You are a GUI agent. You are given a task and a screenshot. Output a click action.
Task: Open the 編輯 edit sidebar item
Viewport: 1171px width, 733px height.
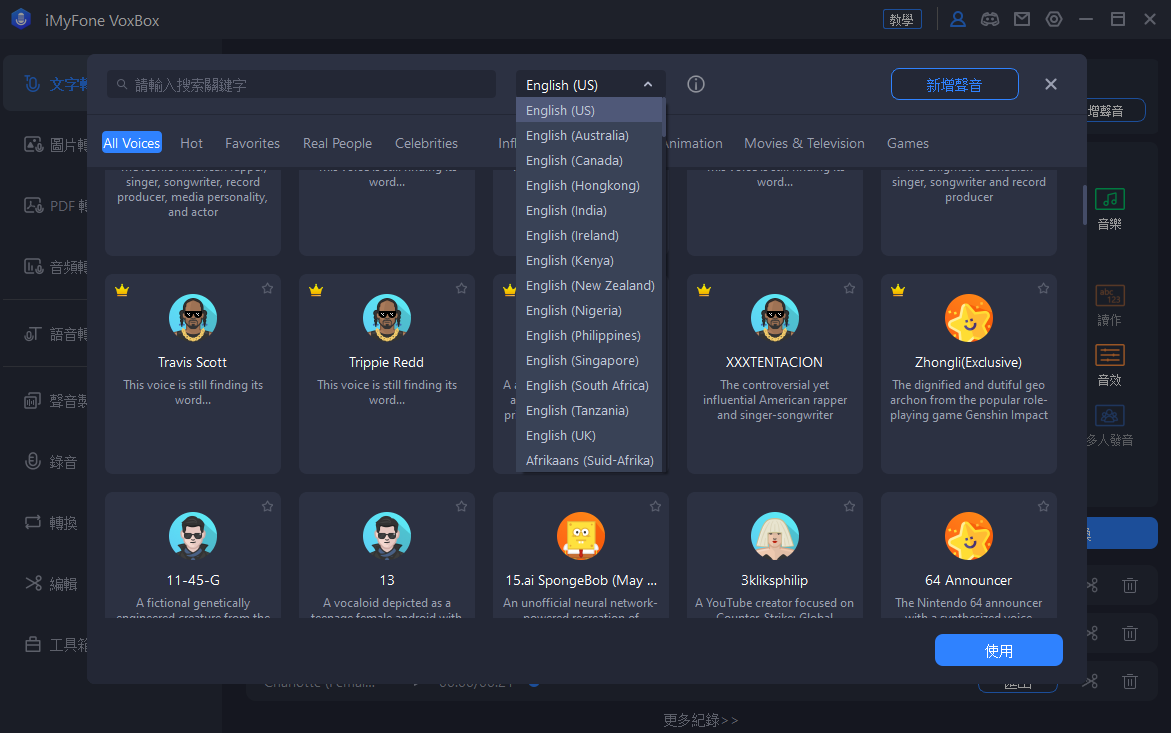(51, 584)
